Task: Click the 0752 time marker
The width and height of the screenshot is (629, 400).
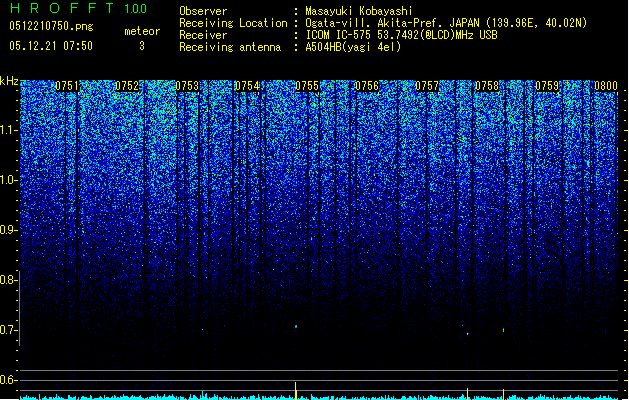Action: coord(127,86)
